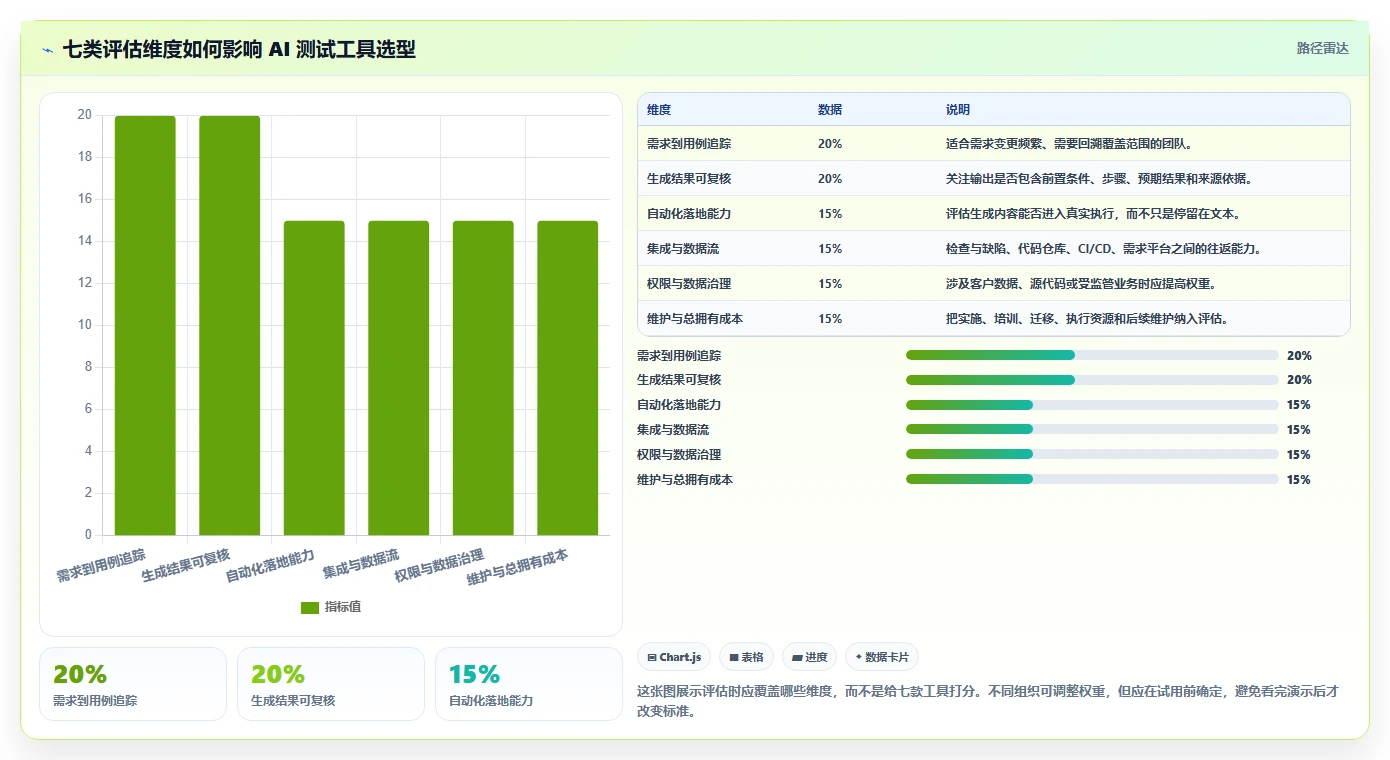Select 生成结果可复核 cell in the table
The width and height of the screenshot is (1390, 760).
(689, 179)
